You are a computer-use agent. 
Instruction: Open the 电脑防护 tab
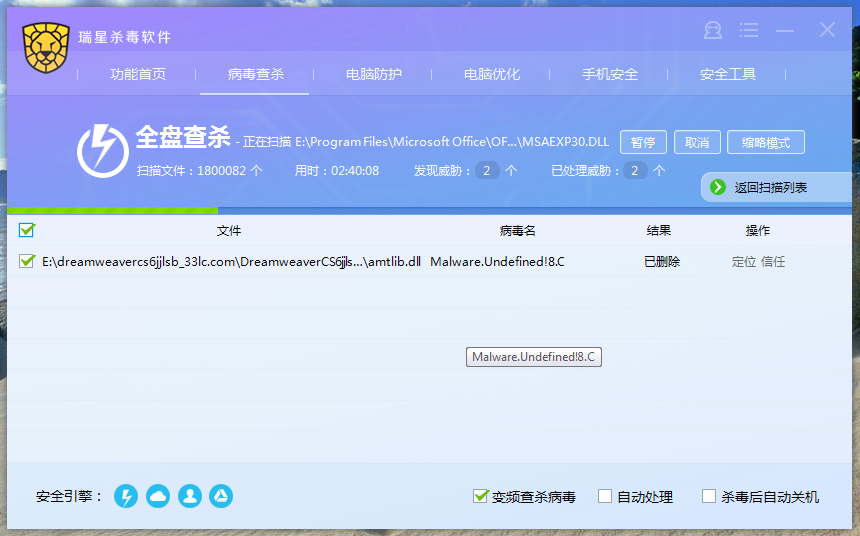pyautogui.click(x=374, y=74)
